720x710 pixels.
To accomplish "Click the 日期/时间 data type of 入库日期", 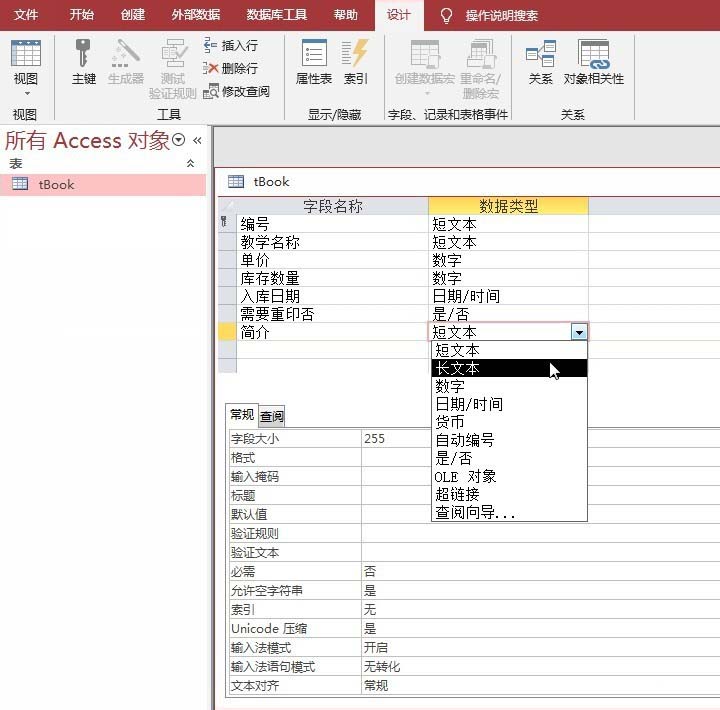I will click(508, 296).
